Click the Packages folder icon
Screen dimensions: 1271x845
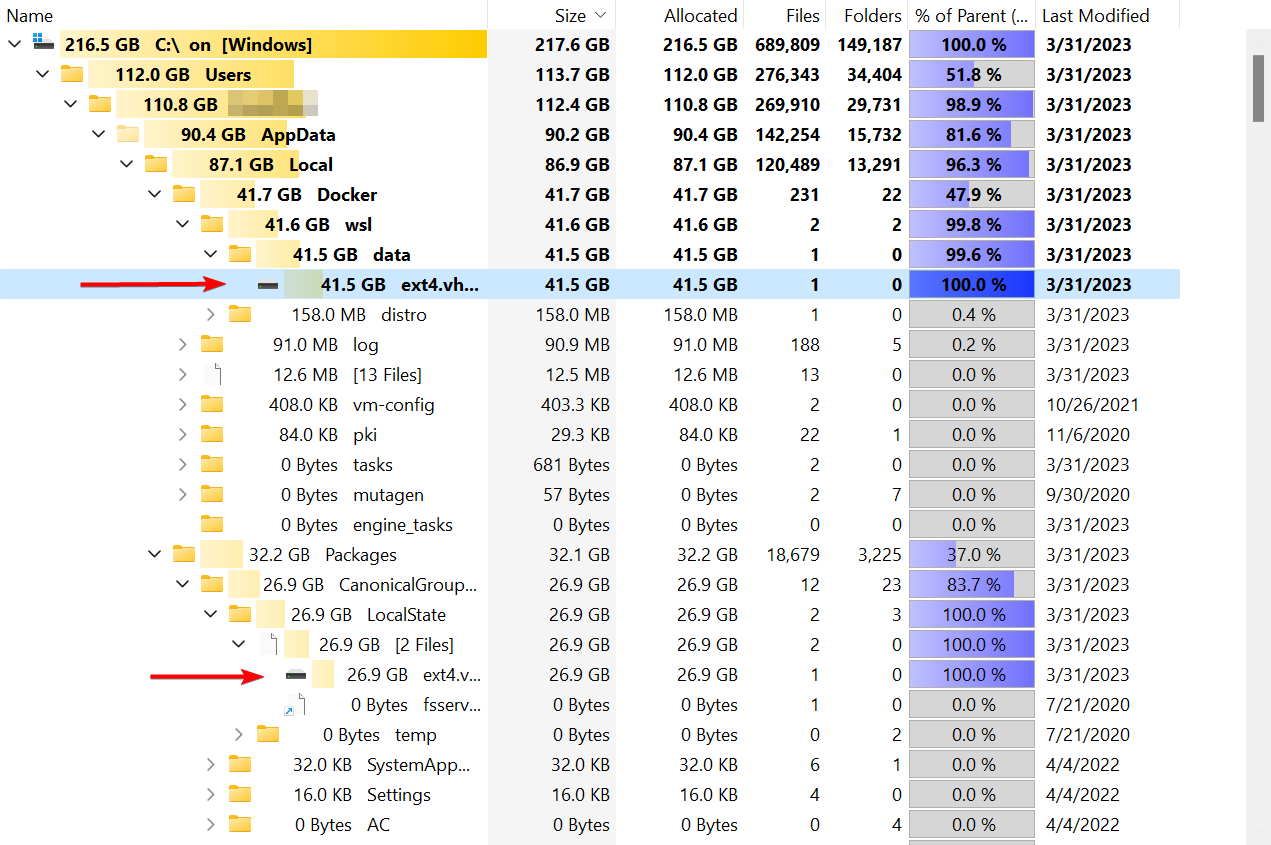point(184,554)
